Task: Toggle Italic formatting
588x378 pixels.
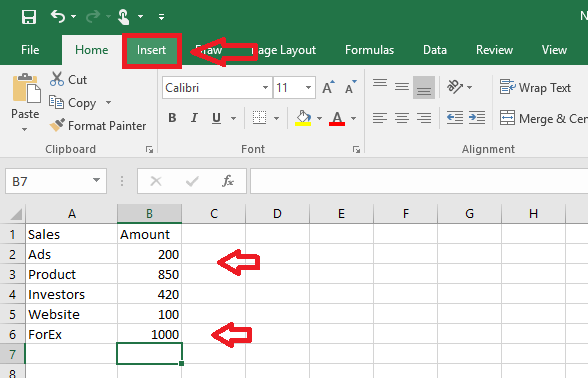Action: 194,118
